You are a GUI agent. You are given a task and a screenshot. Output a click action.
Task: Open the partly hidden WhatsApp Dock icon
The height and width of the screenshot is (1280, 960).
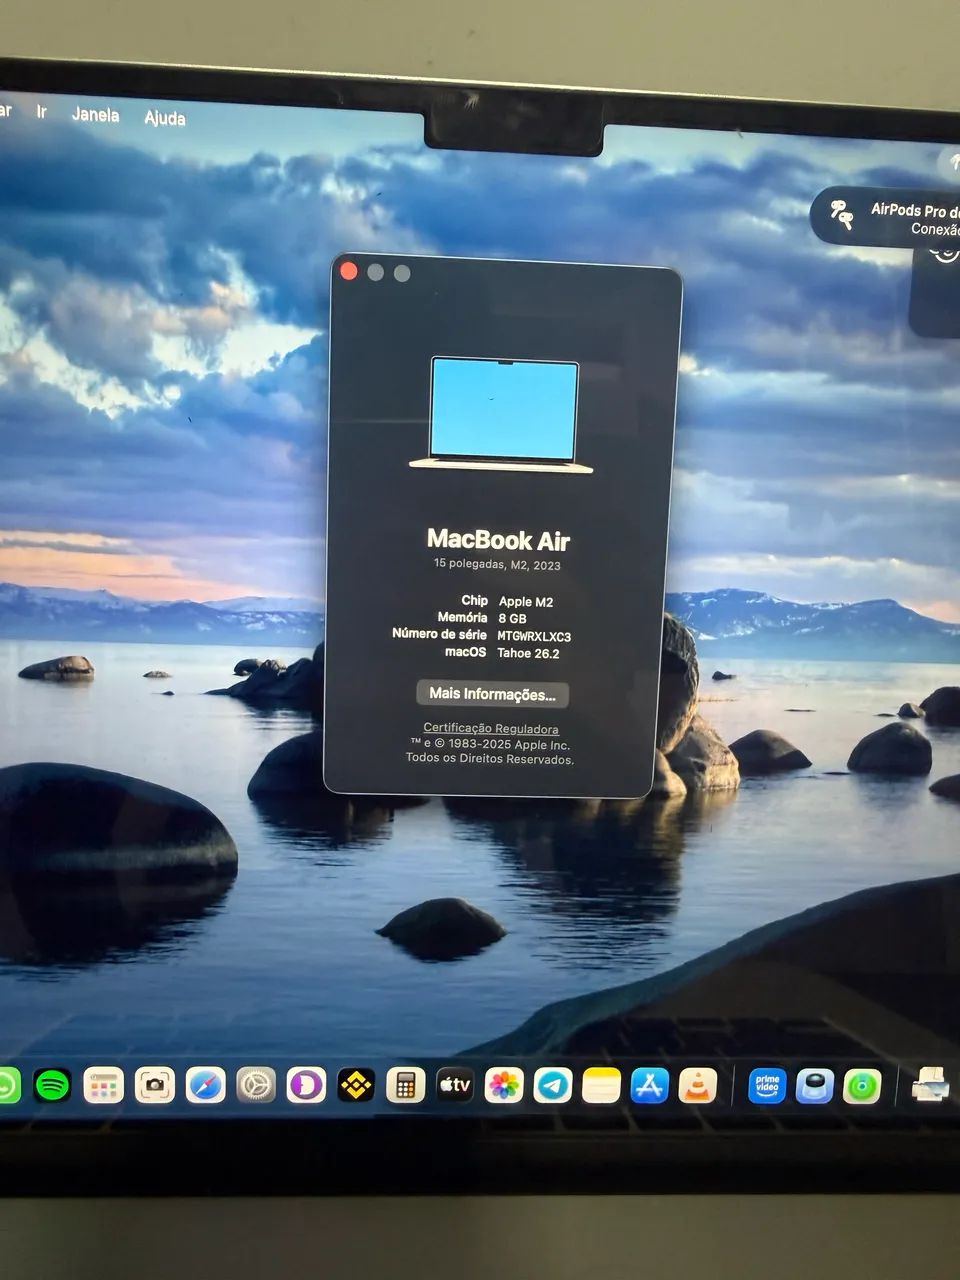coord(8,1085)
